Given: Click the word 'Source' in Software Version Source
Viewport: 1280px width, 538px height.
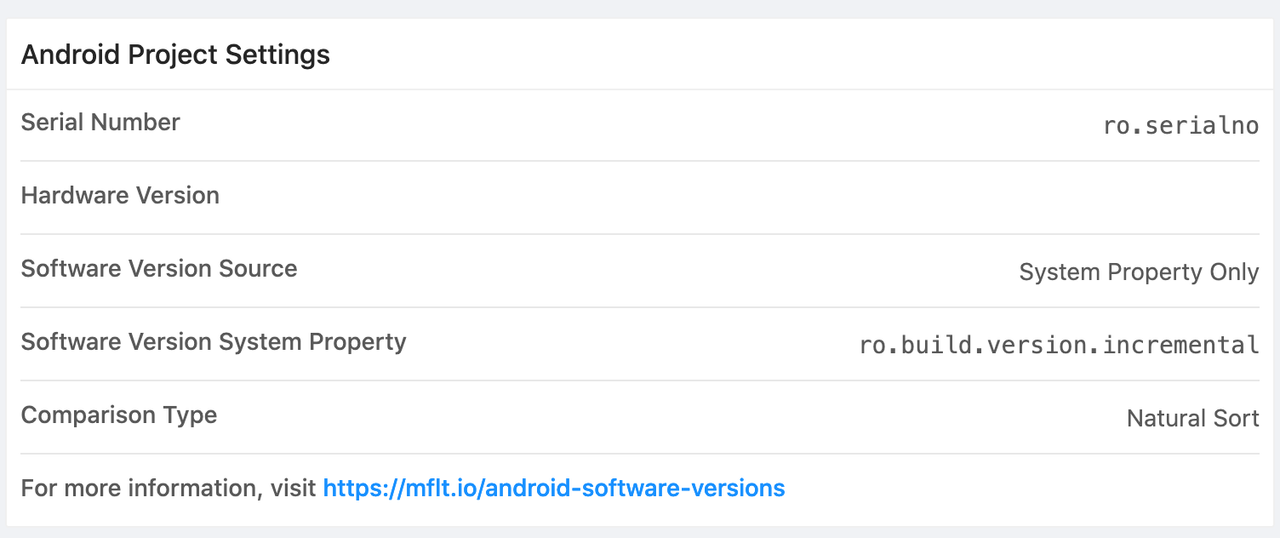Looking at the screenshot, I should [x=259, y=269].
